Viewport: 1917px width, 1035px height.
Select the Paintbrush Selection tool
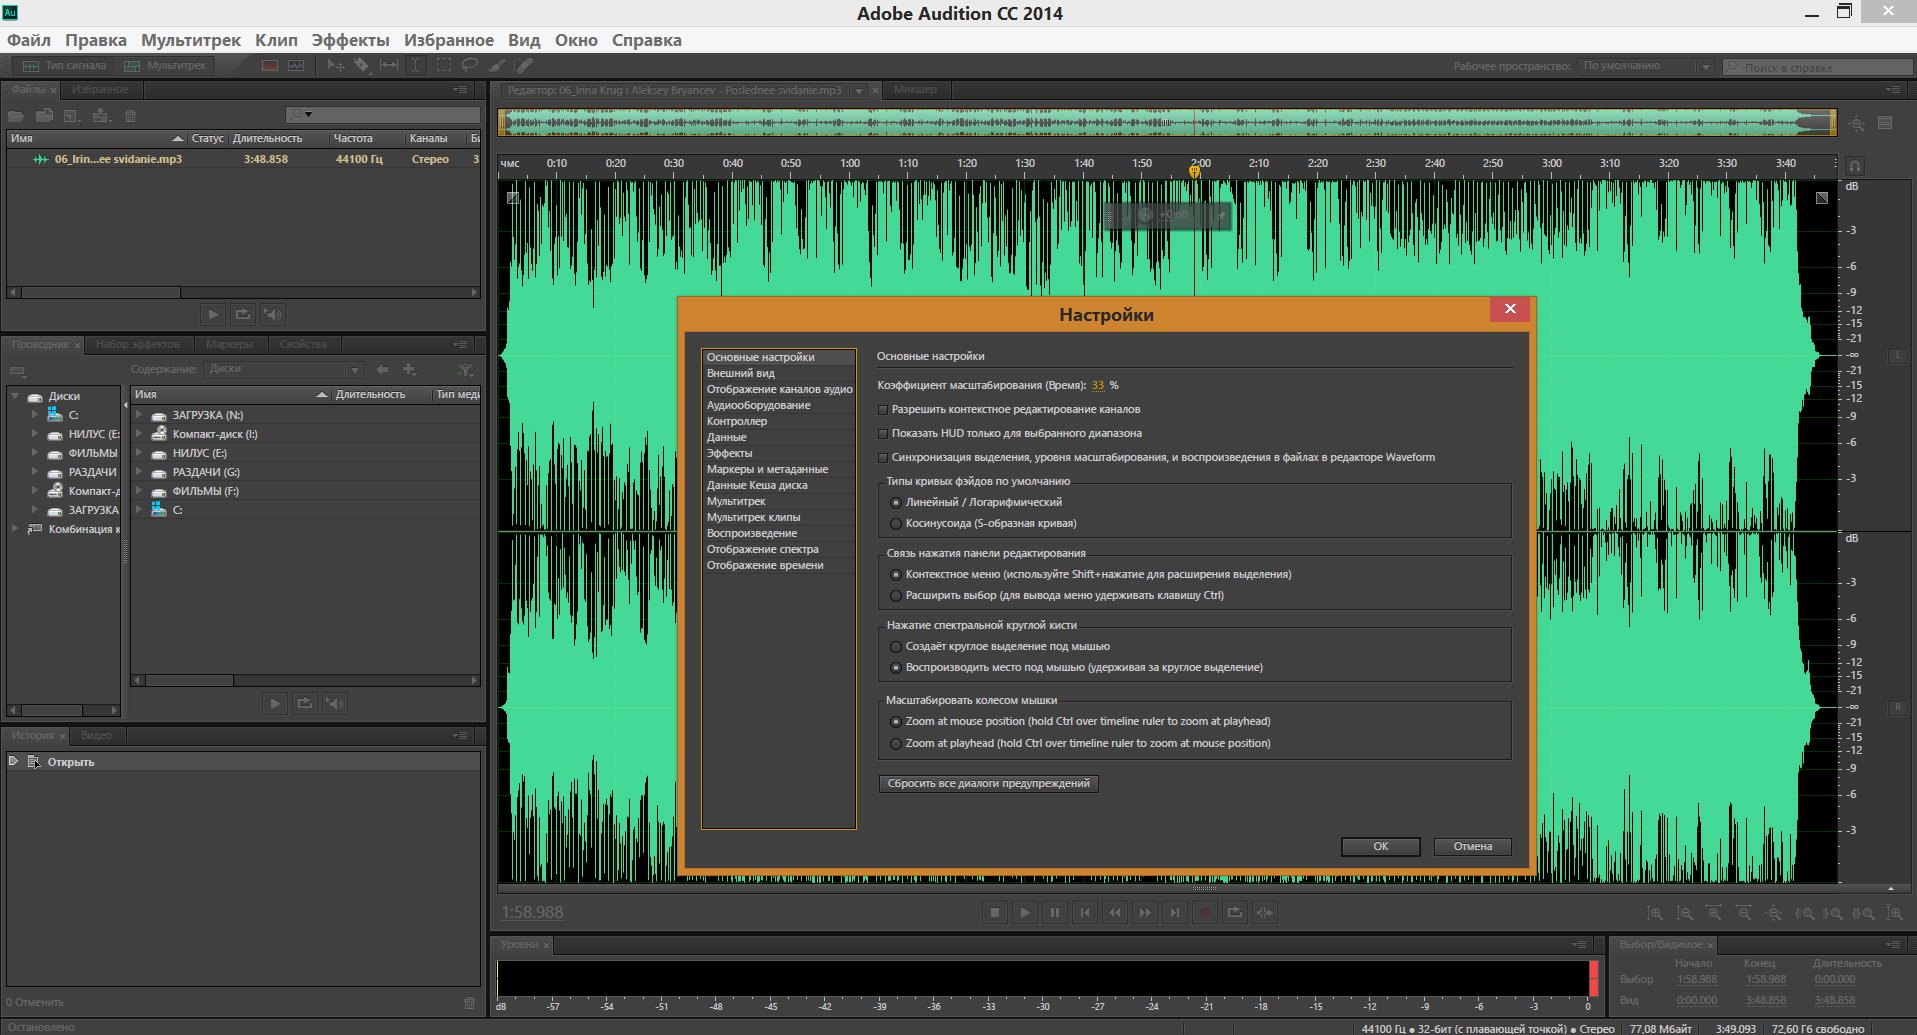coord(497,65)
